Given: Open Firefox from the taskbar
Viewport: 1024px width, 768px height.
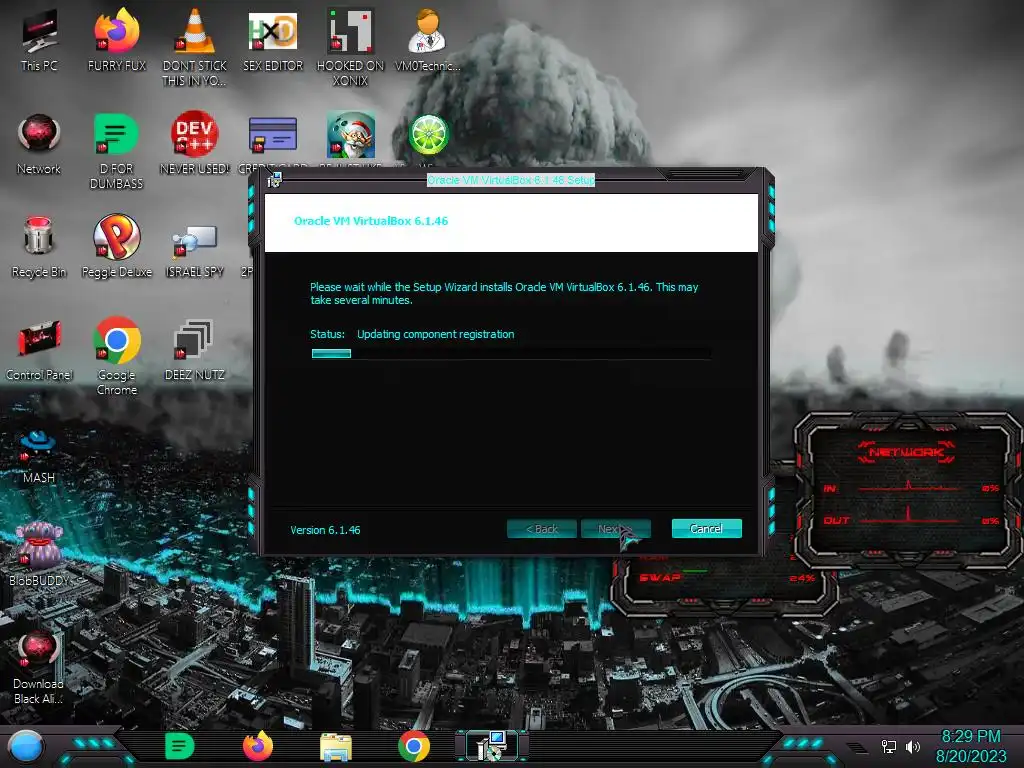Looking at the screenshot, I should click(258, 746).
